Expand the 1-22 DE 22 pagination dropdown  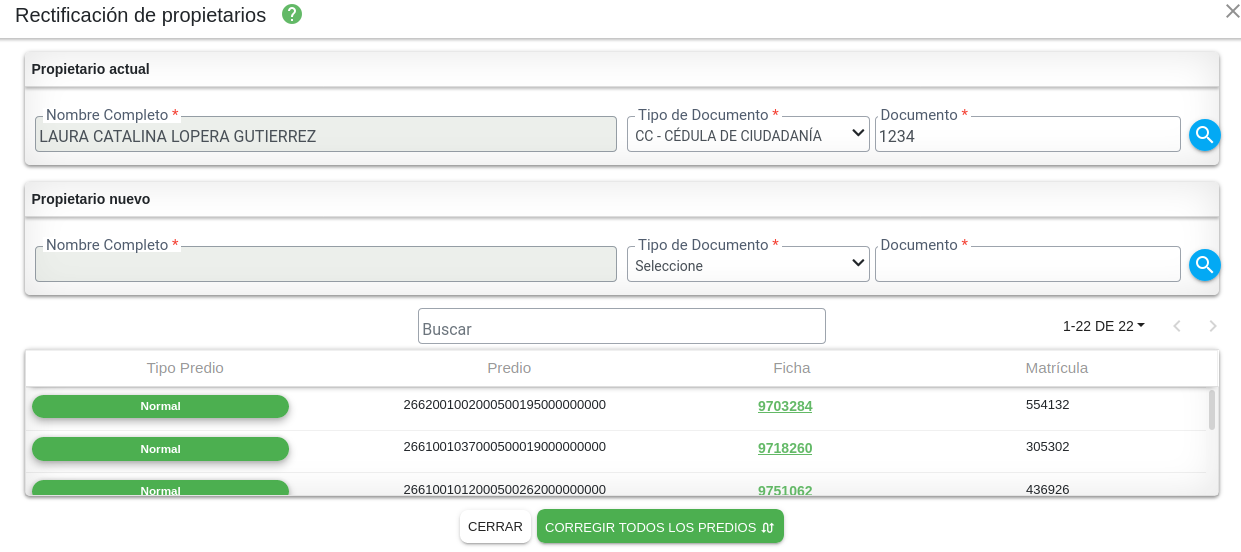(x=1104, y=326)
